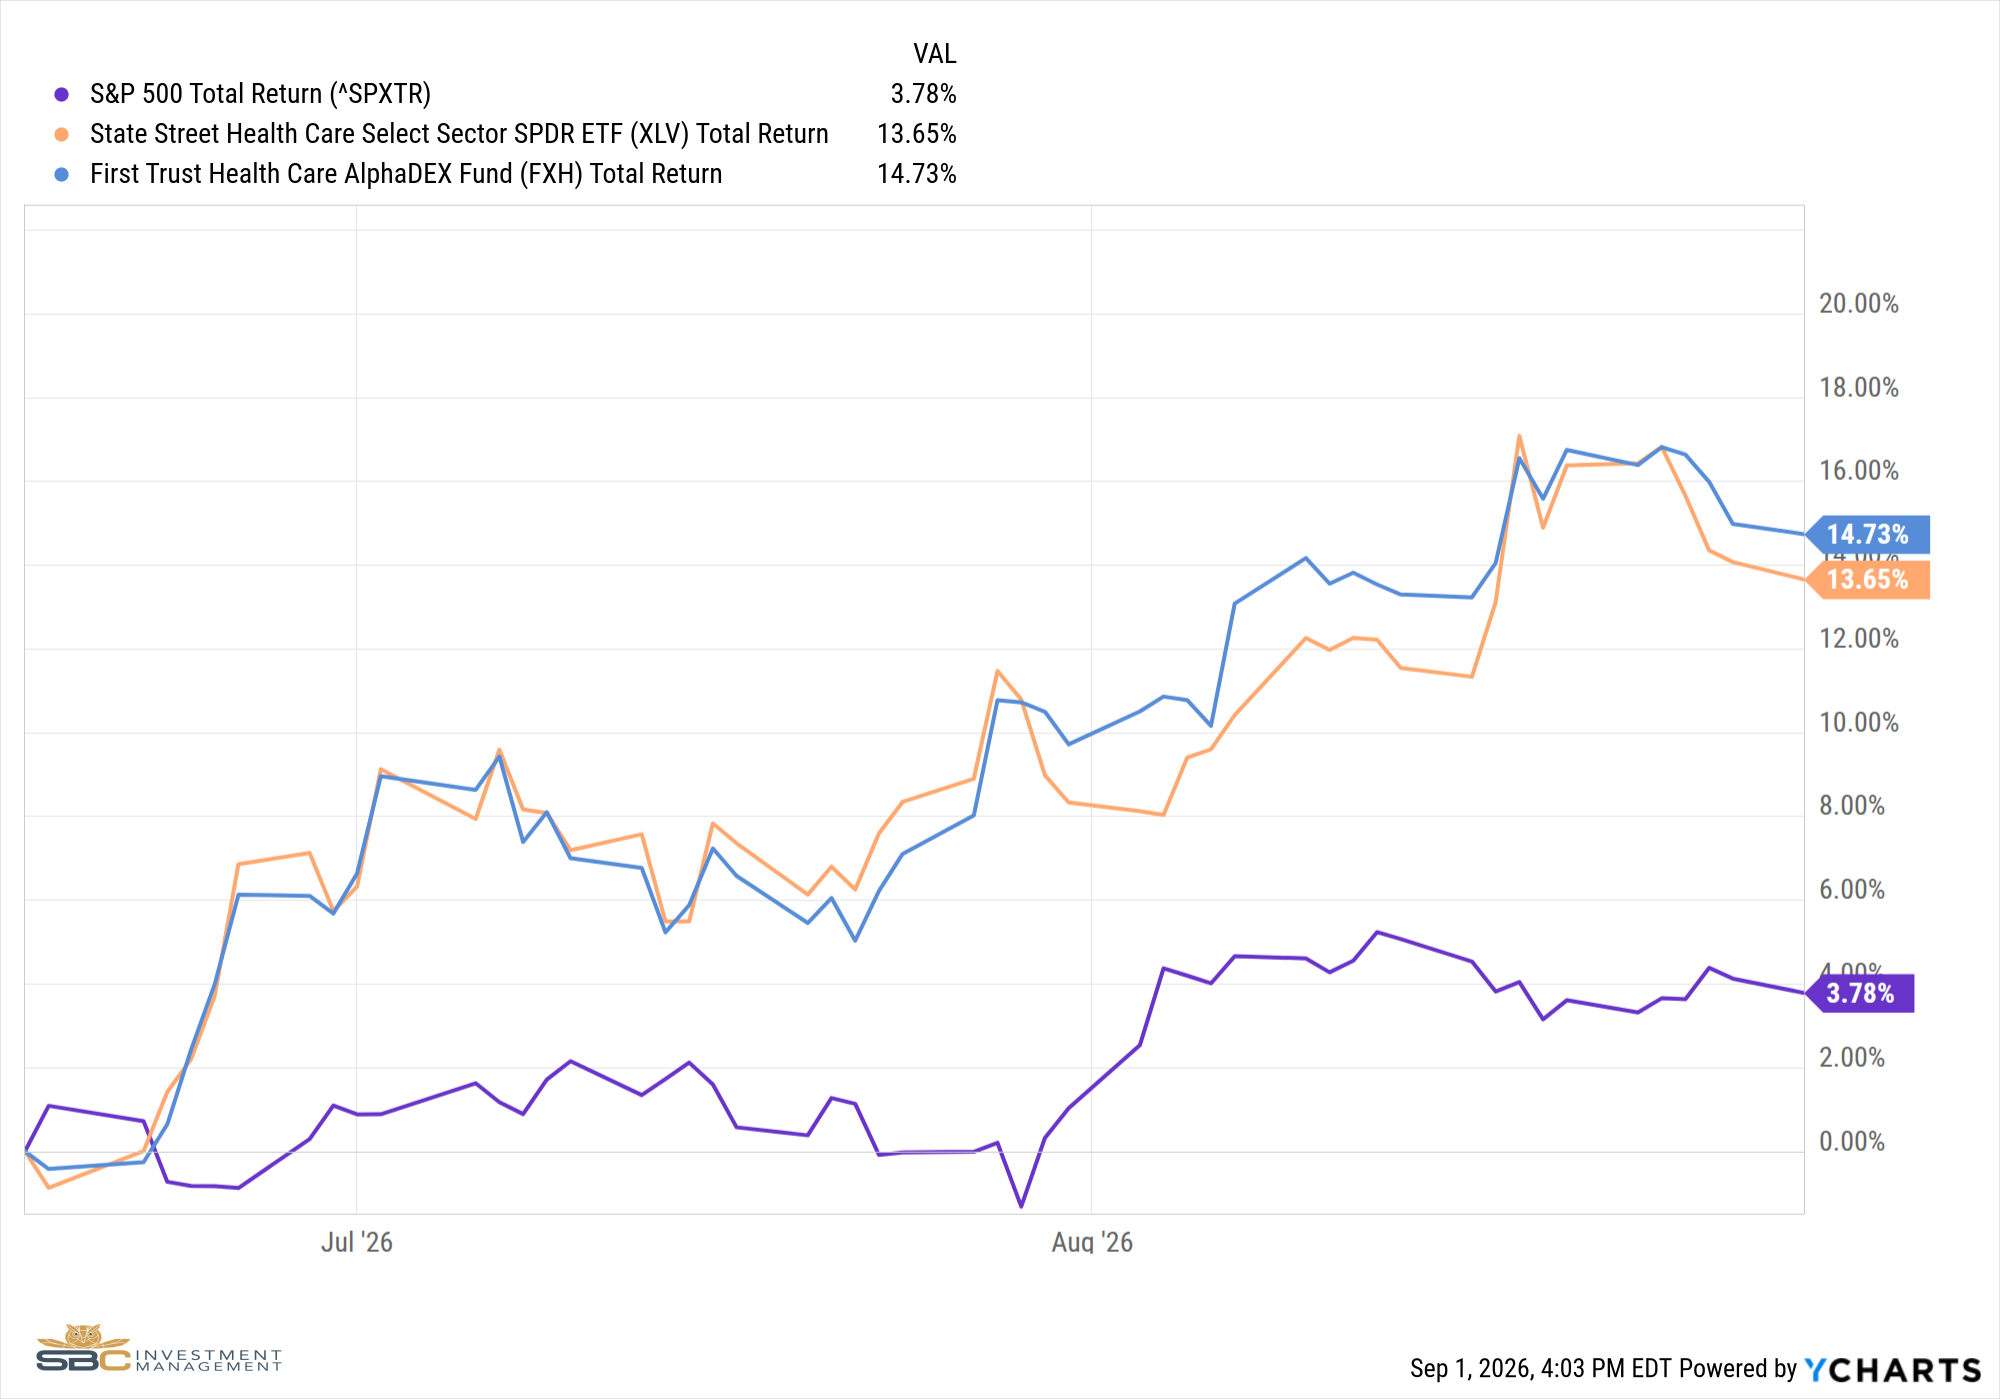Viewport: 2000px width, 1399px height.
Task: Select the S&P 500 Total Return legend label
Action: (260, 94)
